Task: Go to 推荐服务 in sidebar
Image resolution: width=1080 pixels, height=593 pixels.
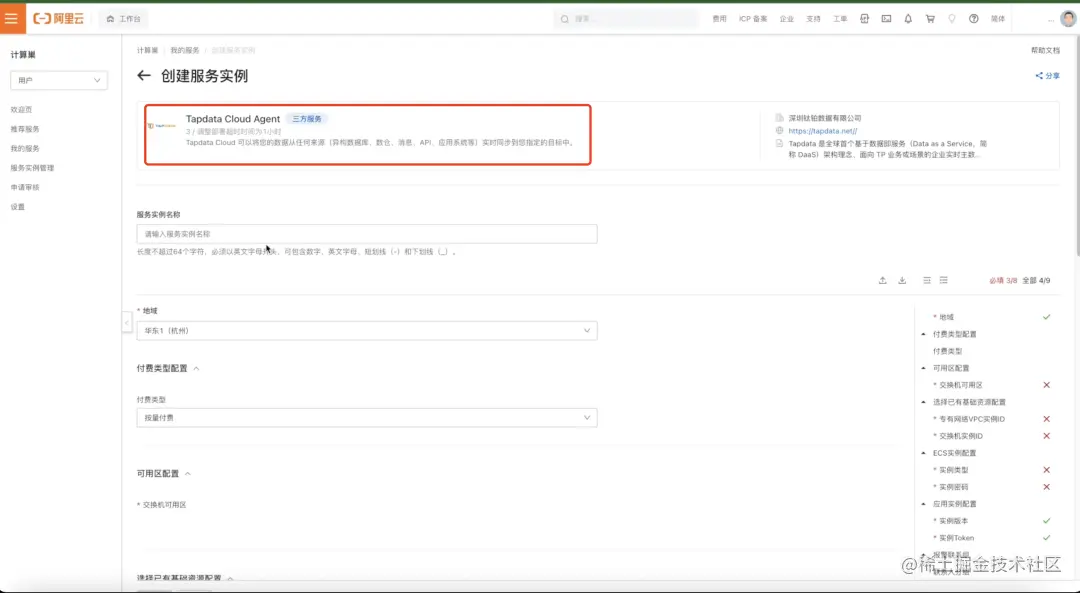Action: click(25, 129)
